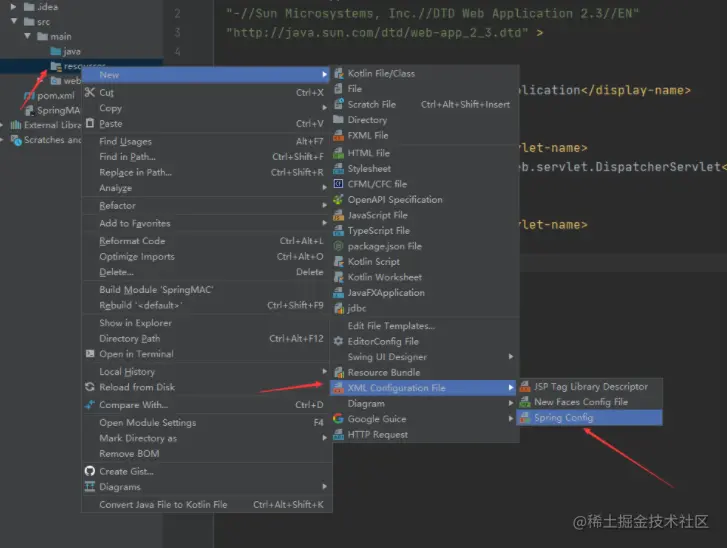Click the Spring Config icon

click(525, 418)
